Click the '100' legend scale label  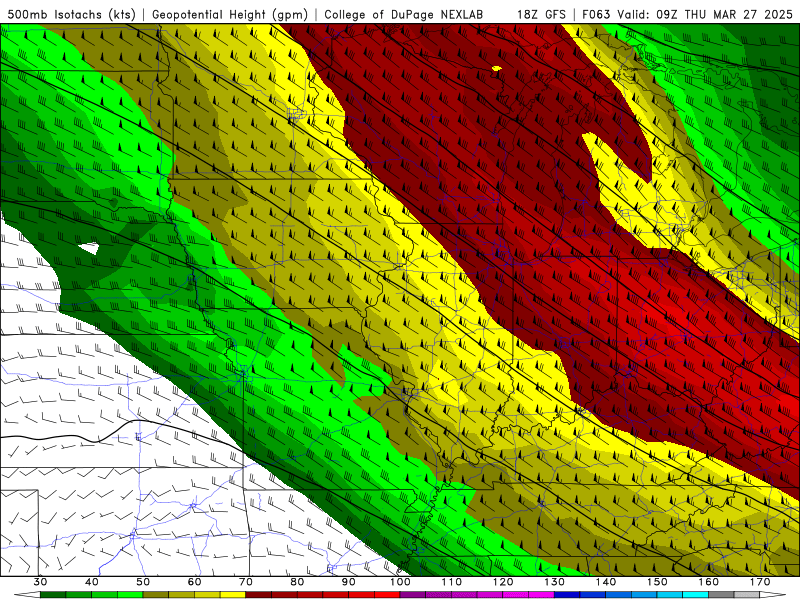(400, 582)
